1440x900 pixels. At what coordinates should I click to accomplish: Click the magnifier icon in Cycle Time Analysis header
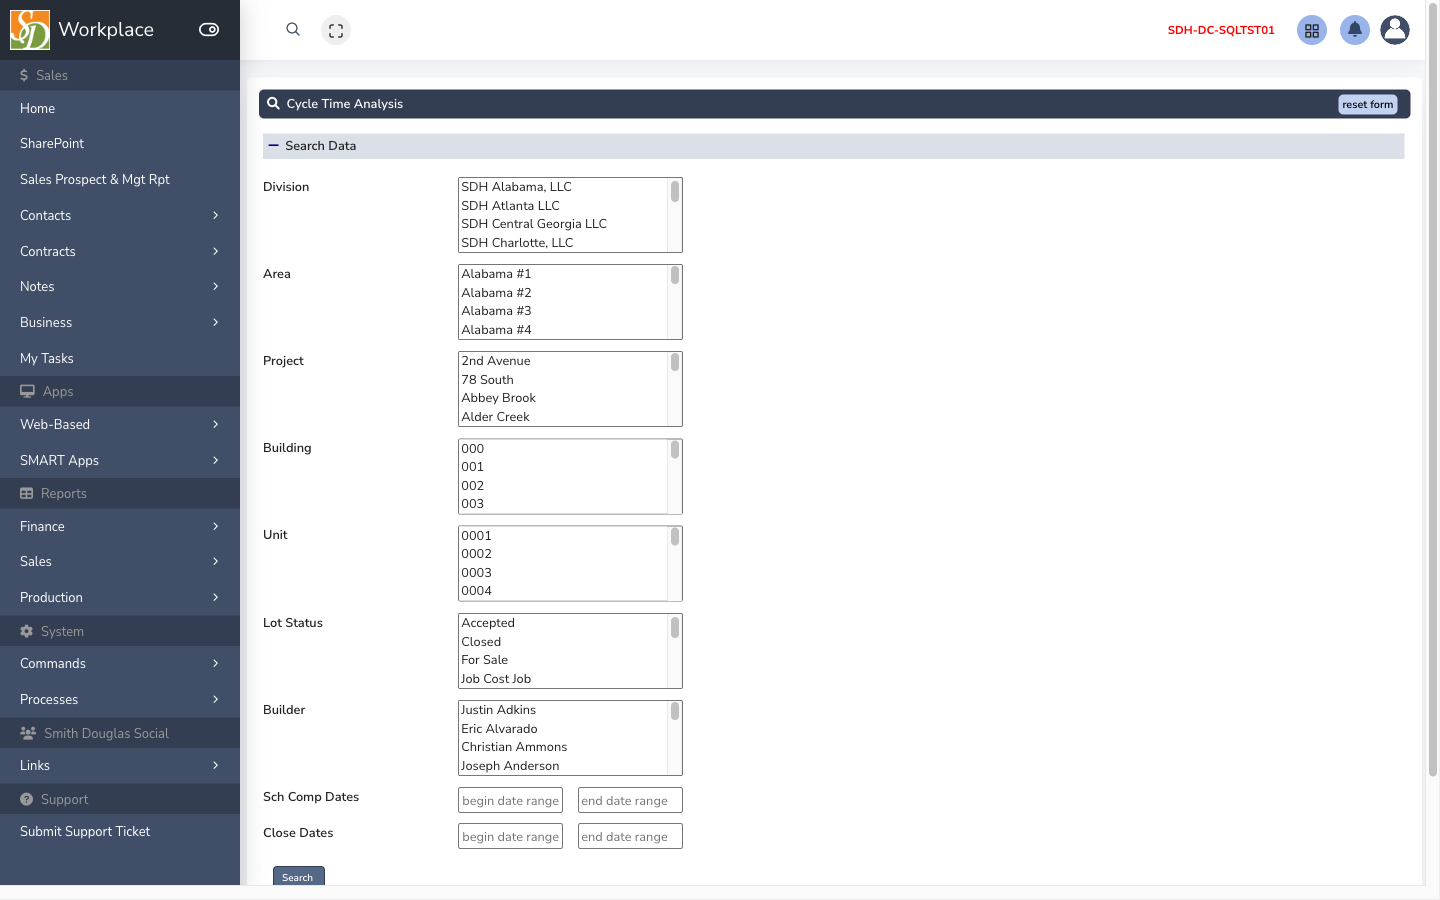(x=273, y=103)
